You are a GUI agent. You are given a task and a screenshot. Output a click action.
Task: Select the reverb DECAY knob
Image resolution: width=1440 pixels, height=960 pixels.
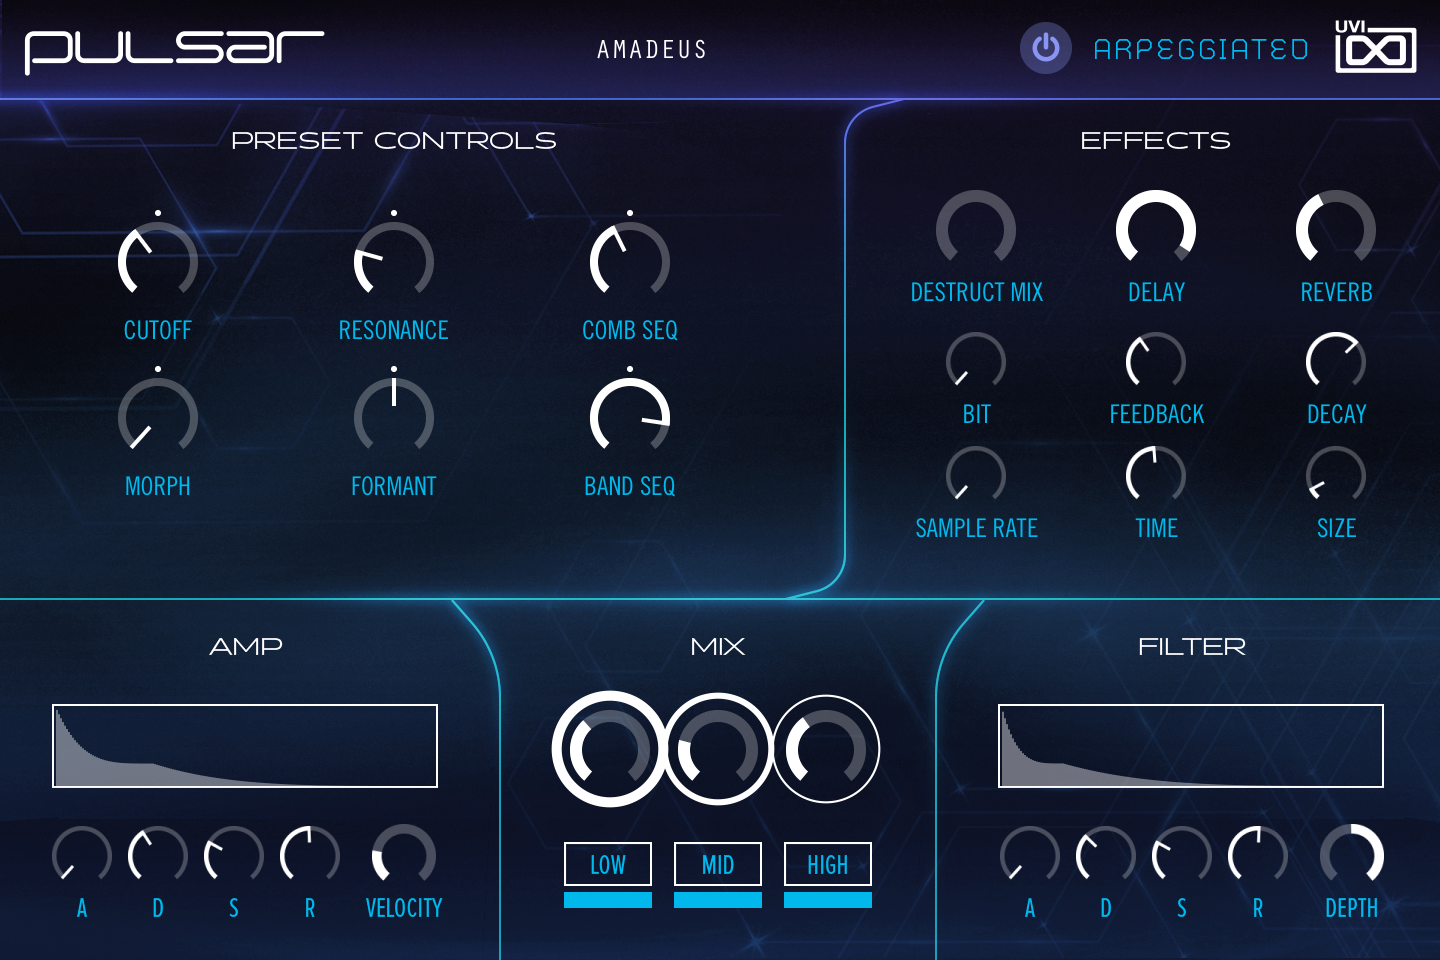(x=1336, y=361)
